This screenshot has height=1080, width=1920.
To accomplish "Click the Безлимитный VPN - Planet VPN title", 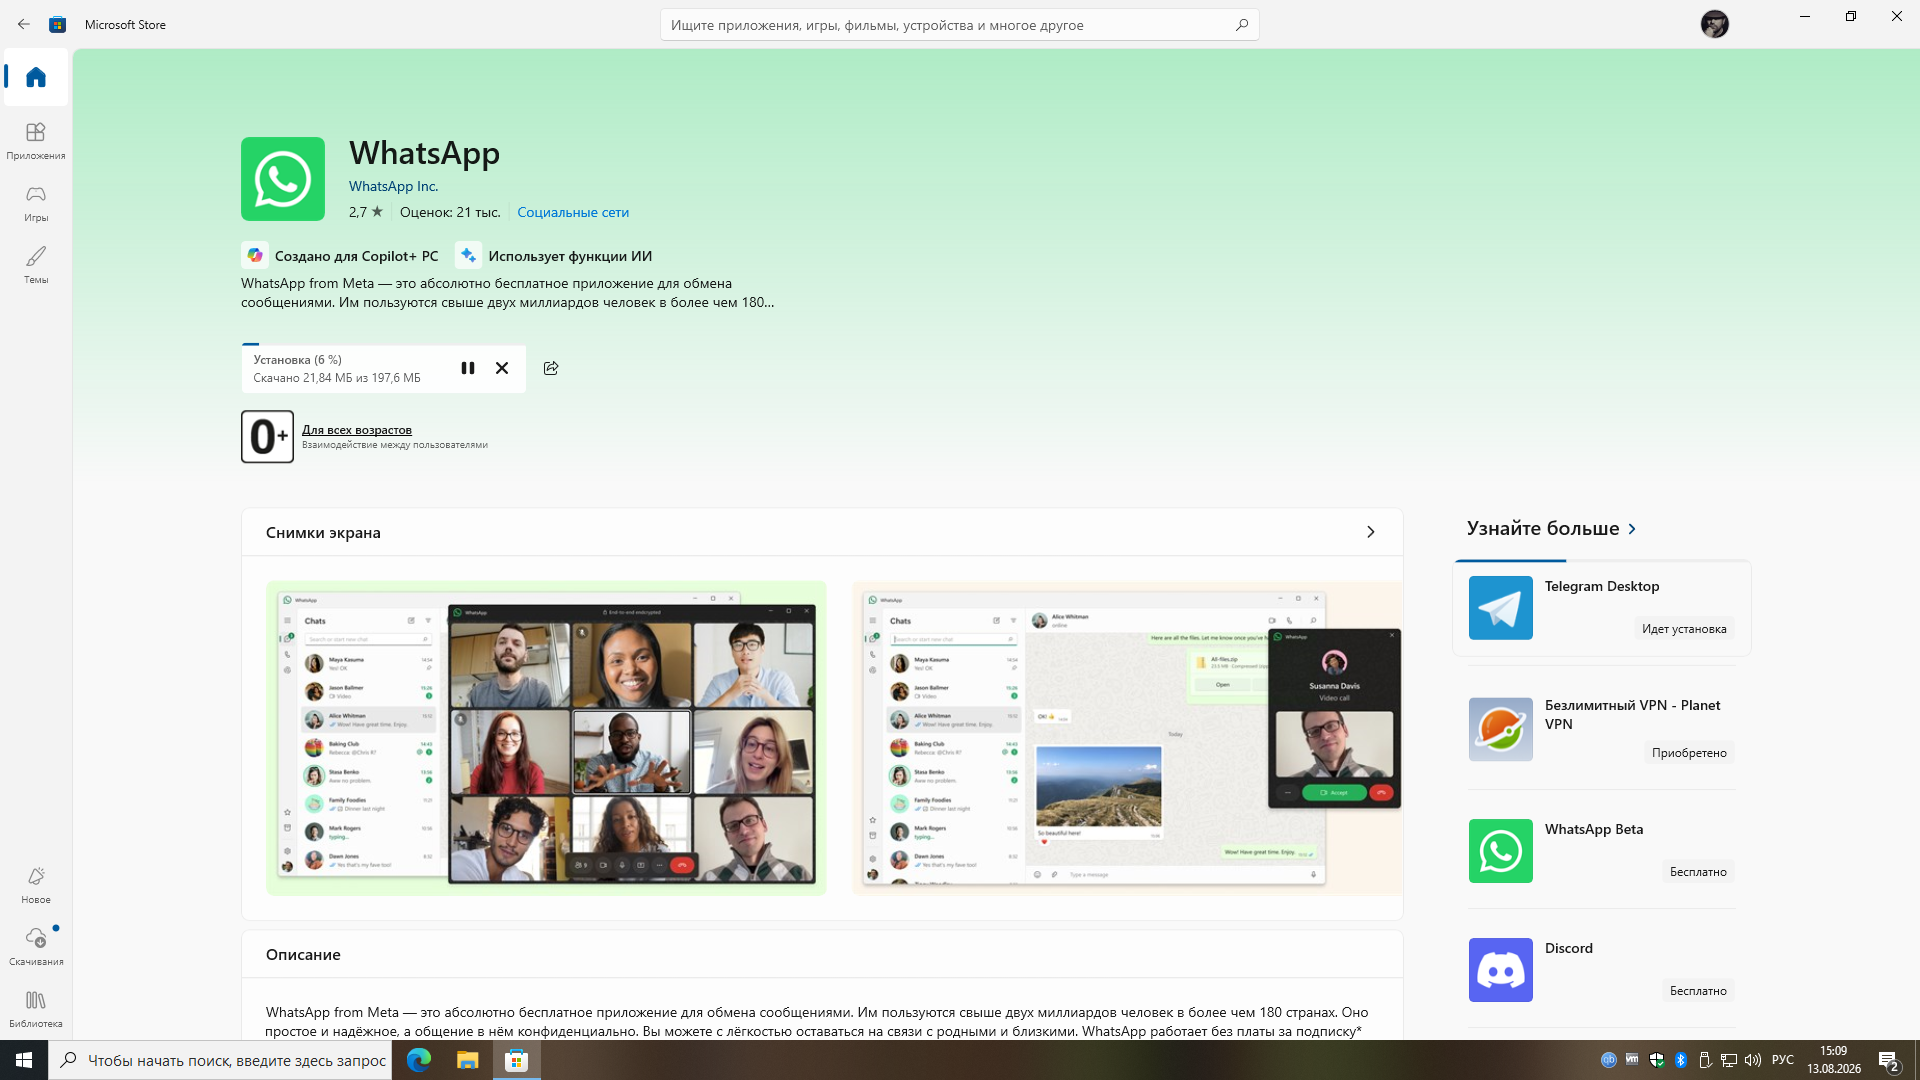I will pos(1633,715).
